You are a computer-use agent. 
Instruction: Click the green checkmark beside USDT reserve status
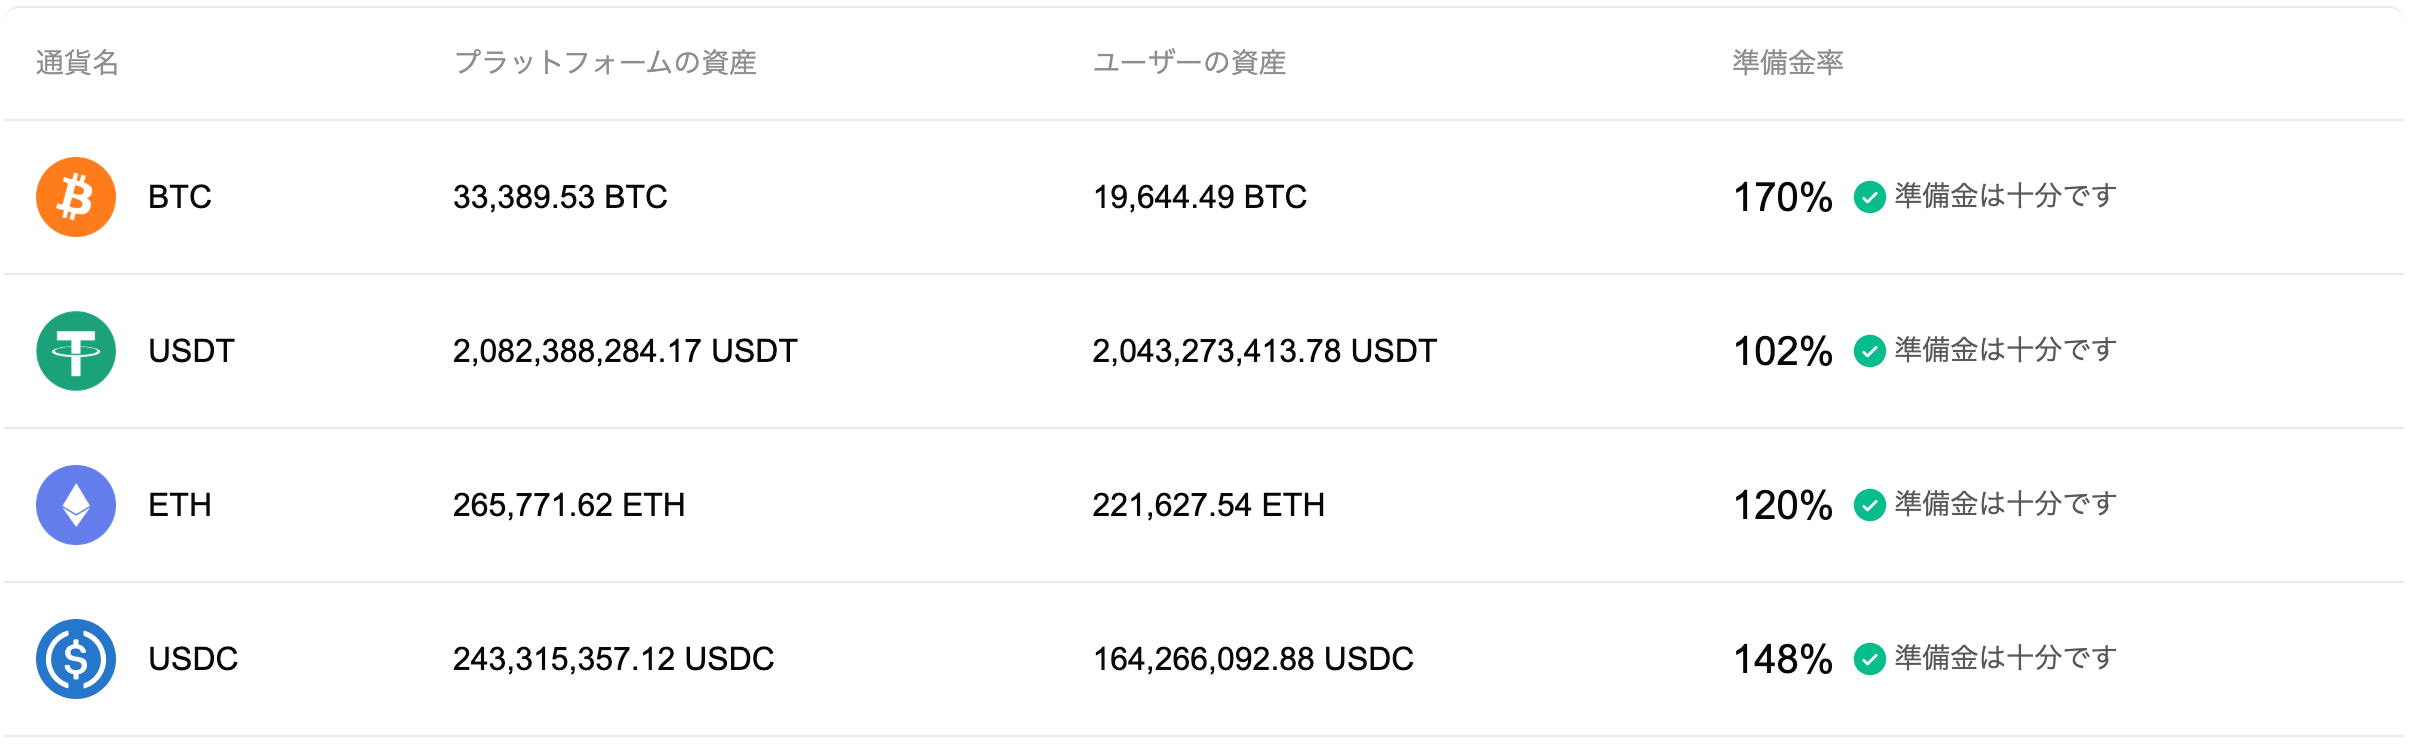click(1871, 351)
